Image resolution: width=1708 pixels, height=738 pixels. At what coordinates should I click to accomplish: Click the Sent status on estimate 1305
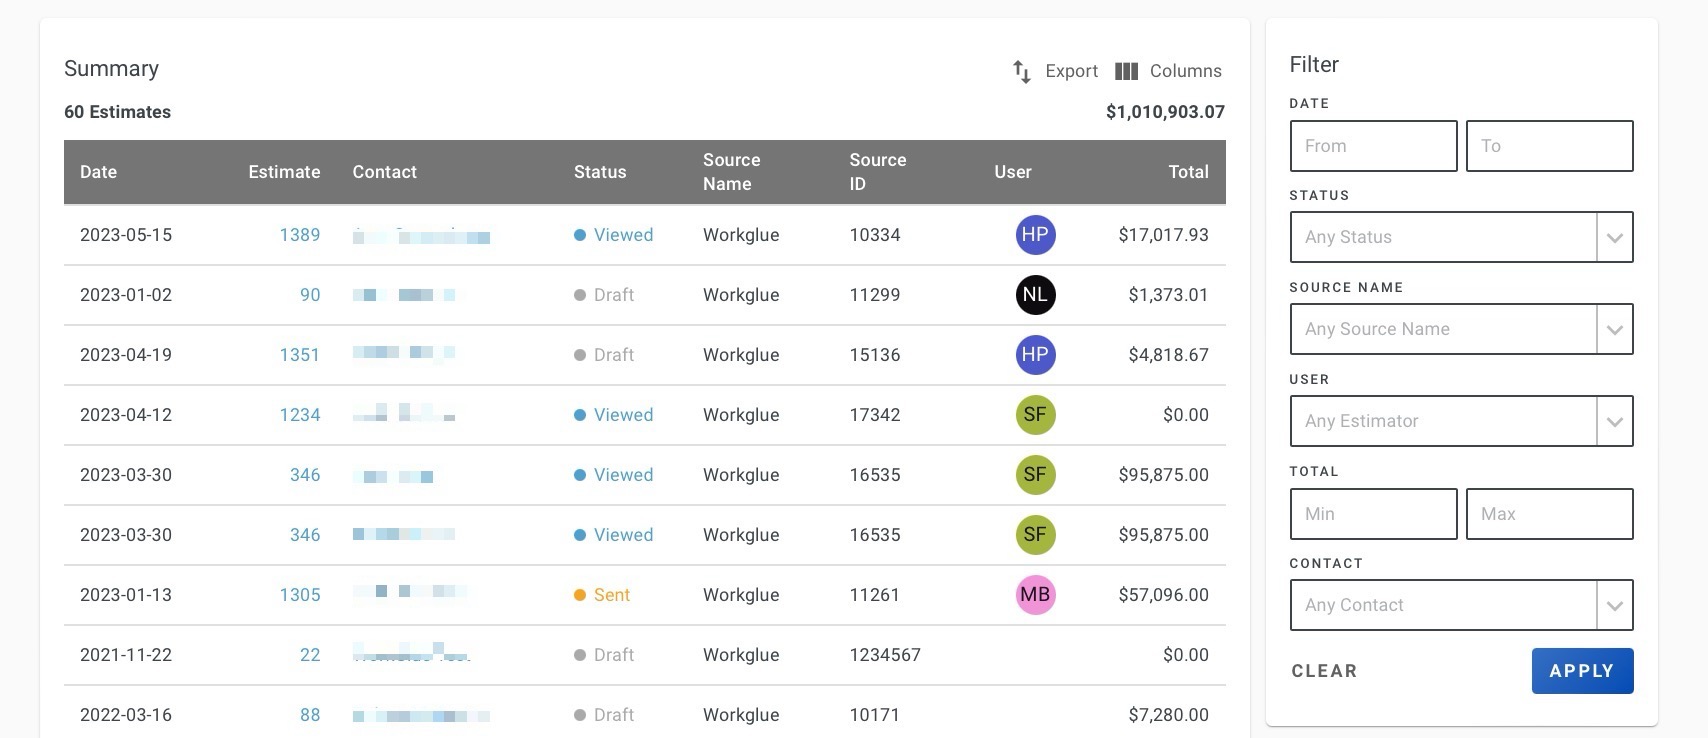[x=602, y=595]
